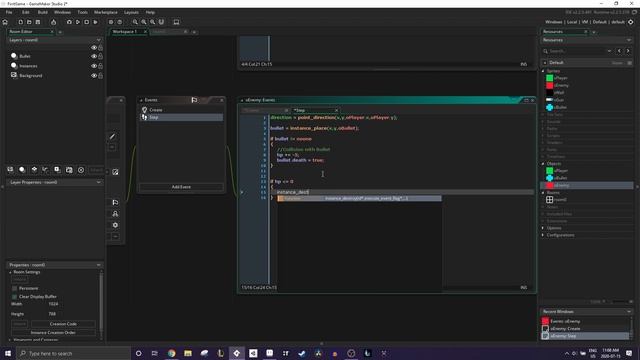Create new tile layer icon

[x=34, y=170]
